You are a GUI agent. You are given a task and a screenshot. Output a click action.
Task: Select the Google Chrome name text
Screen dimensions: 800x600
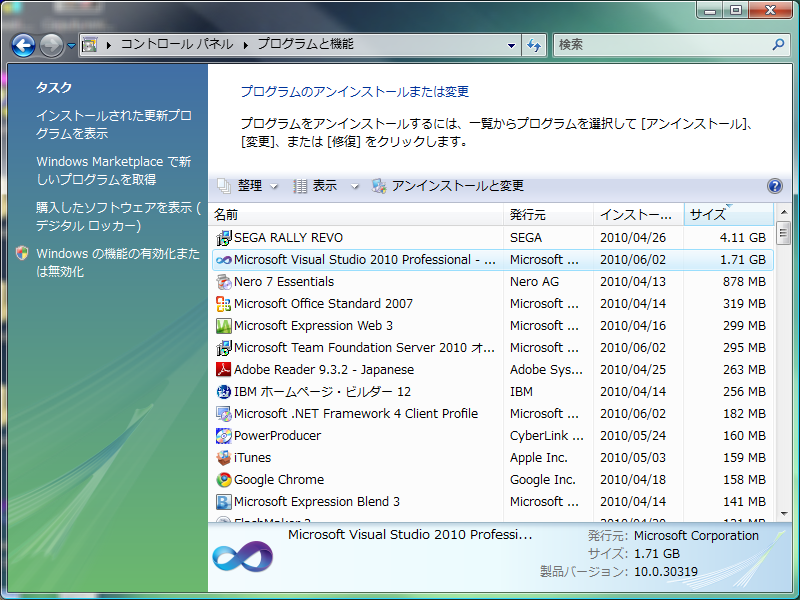[x=279, y=480]
